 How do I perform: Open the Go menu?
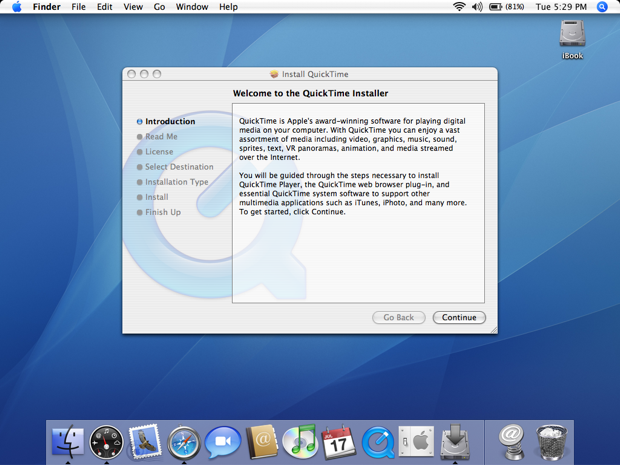159,7
